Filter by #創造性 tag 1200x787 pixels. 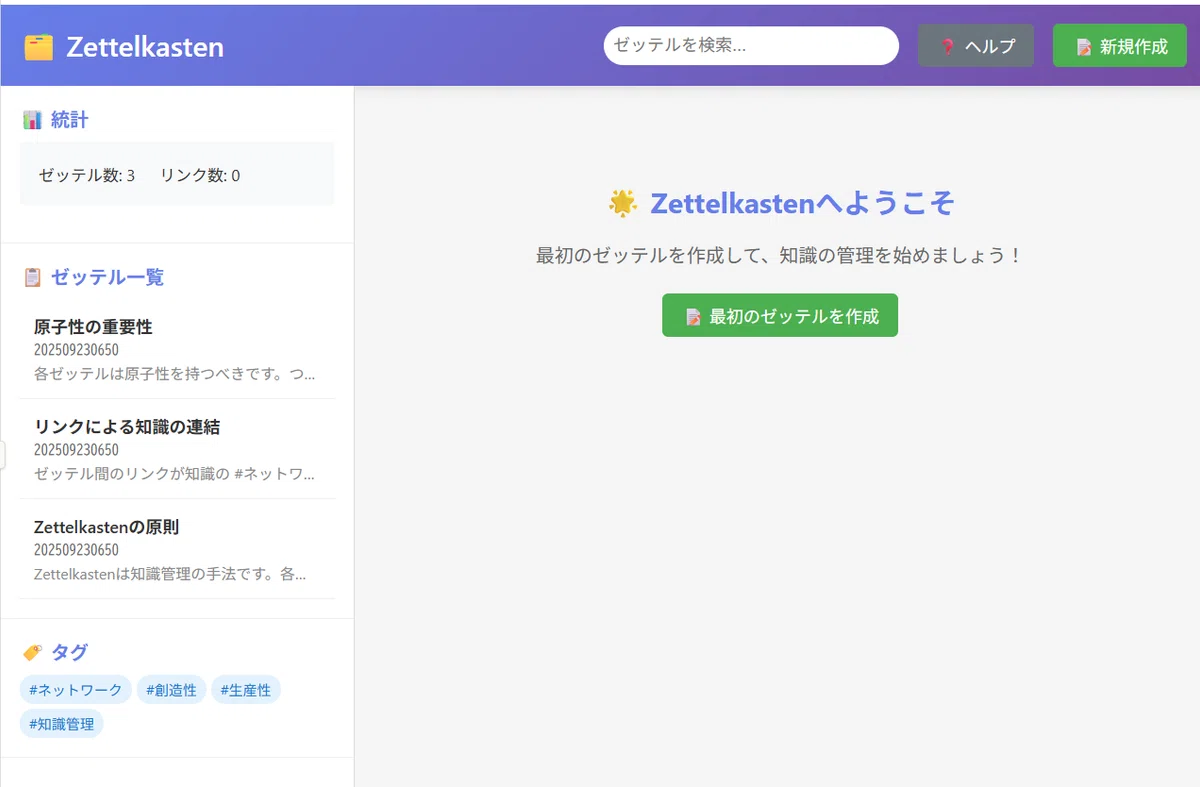pos(171,690)
